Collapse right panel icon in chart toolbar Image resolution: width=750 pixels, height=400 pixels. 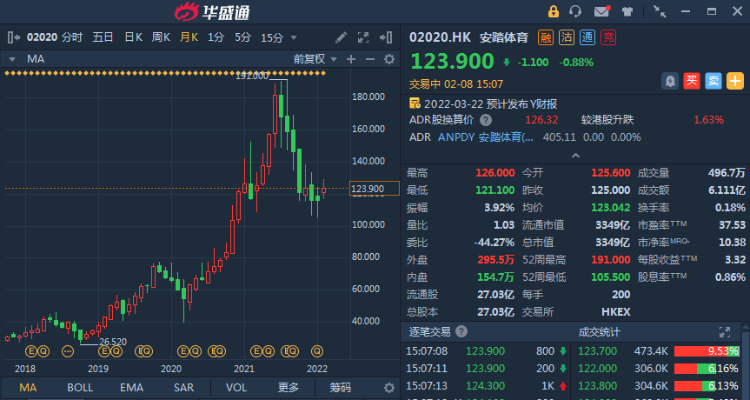coord(386,37)
